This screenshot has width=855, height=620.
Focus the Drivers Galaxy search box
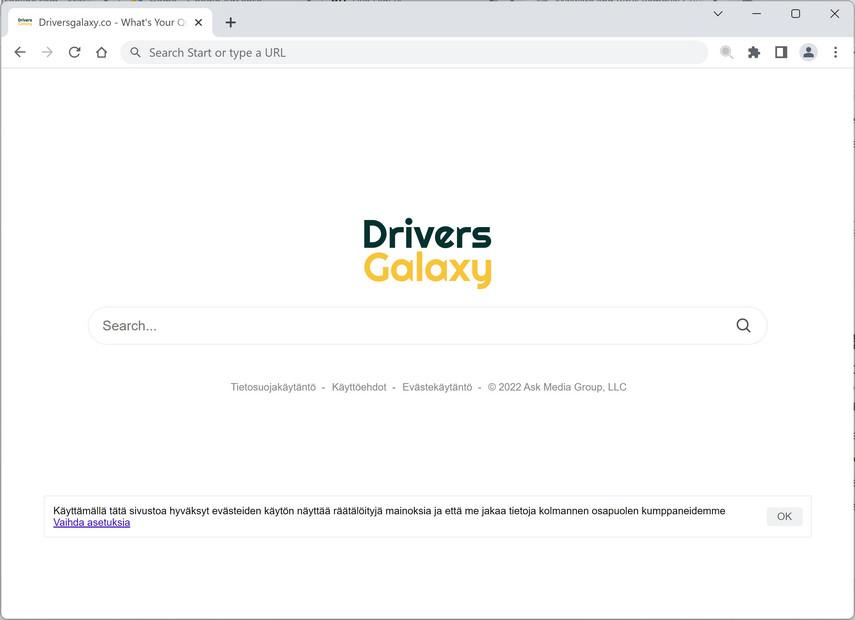[428, 326]
